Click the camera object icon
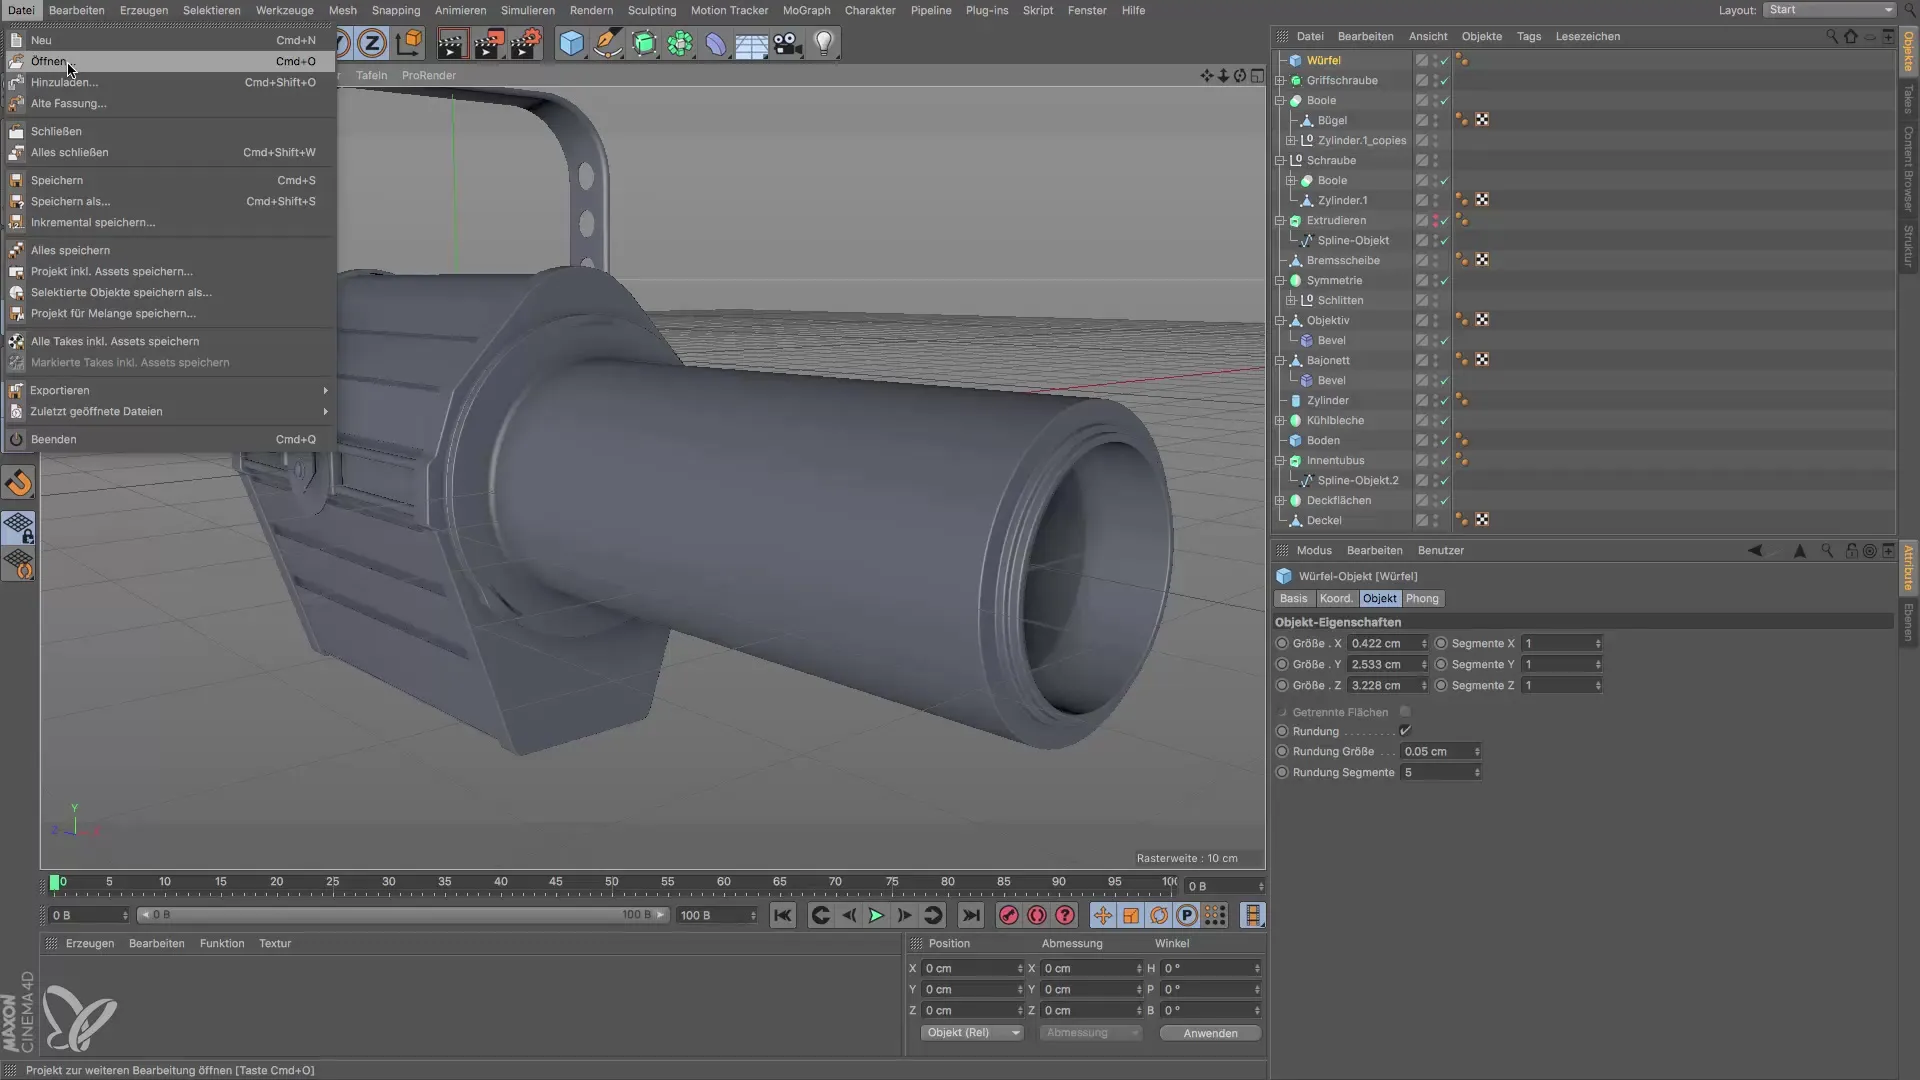This screenshot has width=1920, height=1080. (787, 43)
